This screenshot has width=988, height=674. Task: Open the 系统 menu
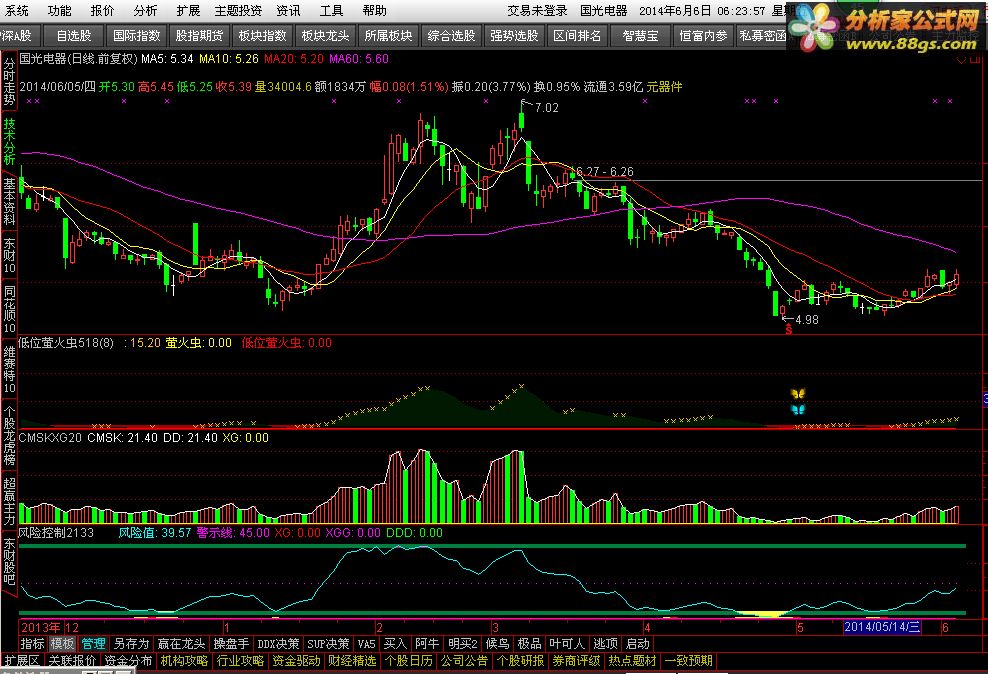tap(17, 11)
